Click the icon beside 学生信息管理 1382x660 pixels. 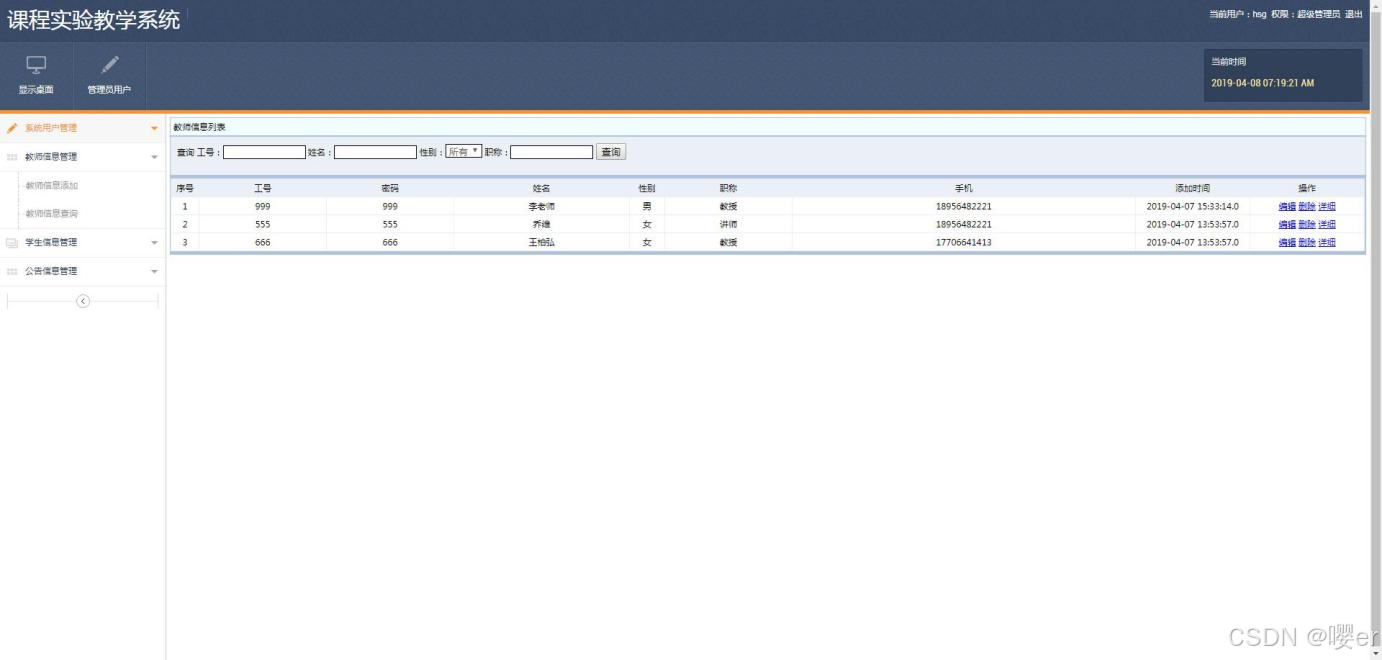(x=12, y=243)
